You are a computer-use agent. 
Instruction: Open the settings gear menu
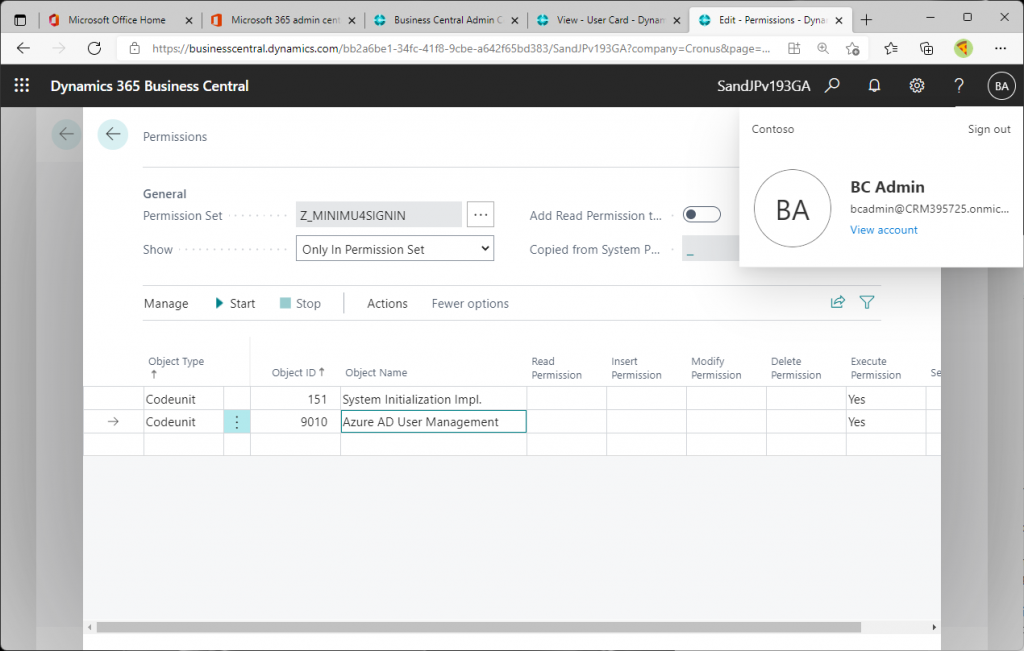(x=917, y=86)
